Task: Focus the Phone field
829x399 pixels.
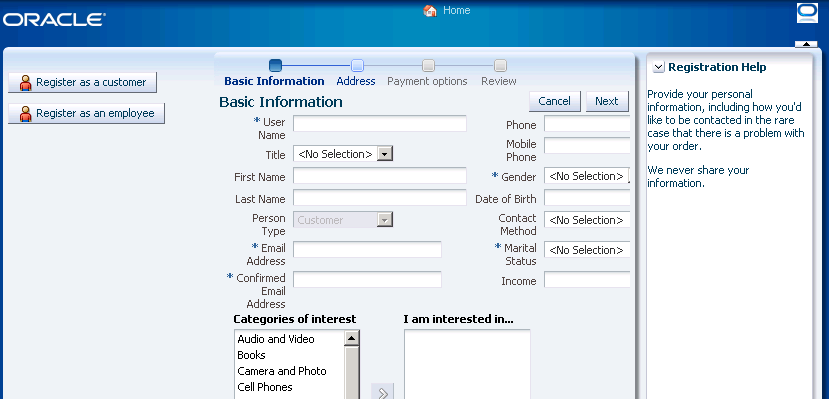Action: pyautogui.click(x=587, y=124)
